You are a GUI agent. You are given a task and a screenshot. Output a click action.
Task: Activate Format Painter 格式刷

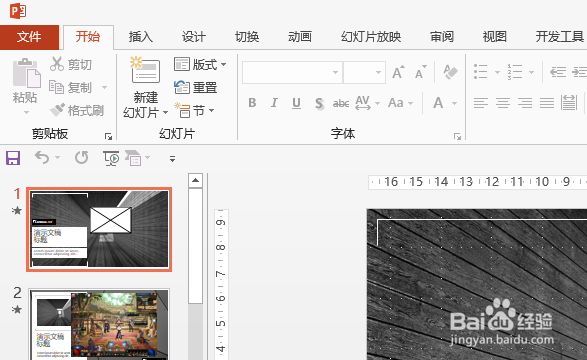pos(77,110)
